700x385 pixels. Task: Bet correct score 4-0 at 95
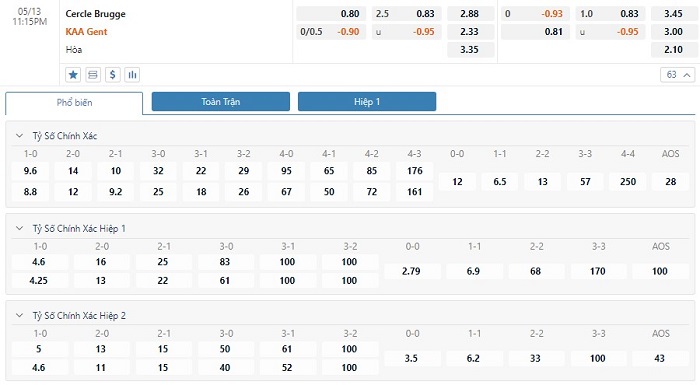pos(286,171)
